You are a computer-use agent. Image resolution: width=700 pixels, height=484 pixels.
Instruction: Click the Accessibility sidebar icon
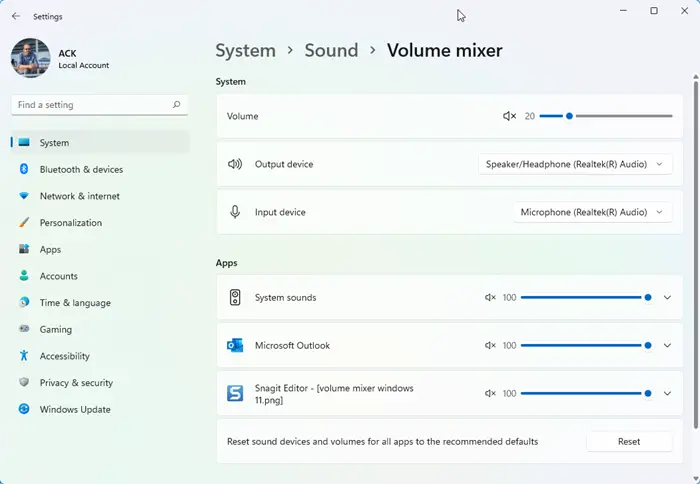pyautogui.click(x=24, y=356)
